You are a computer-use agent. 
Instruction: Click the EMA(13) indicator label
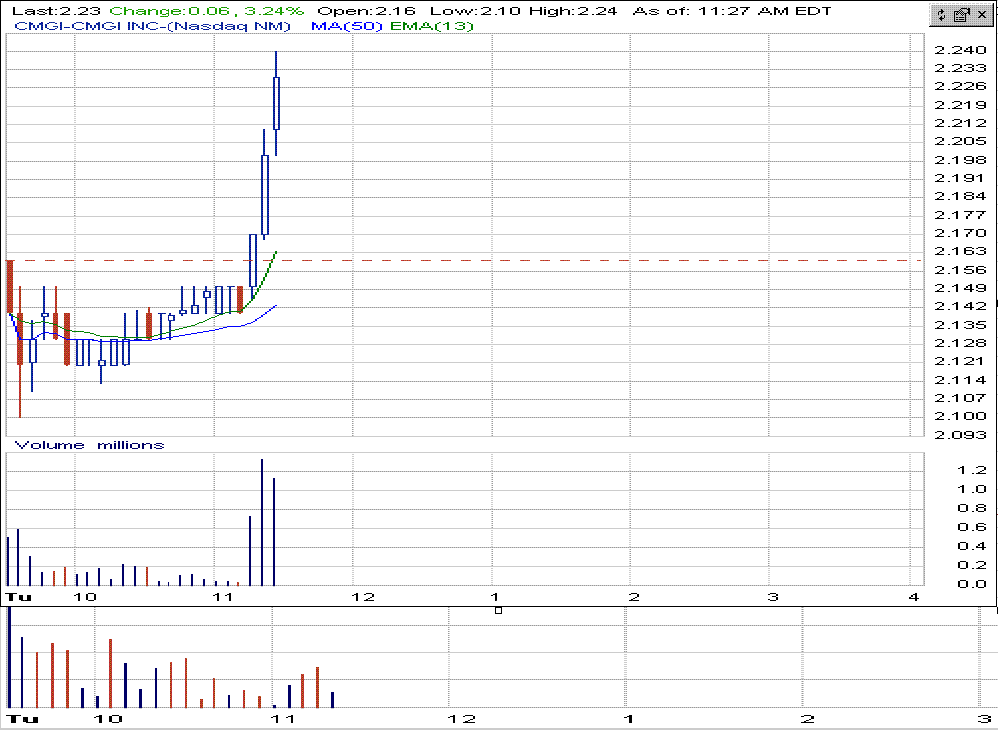pos(432,26)
